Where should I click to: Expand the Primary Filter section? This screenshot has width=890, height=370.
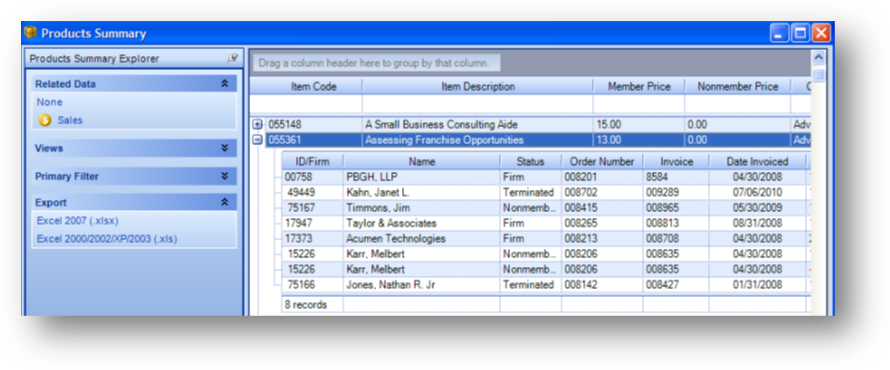point(225,176)
